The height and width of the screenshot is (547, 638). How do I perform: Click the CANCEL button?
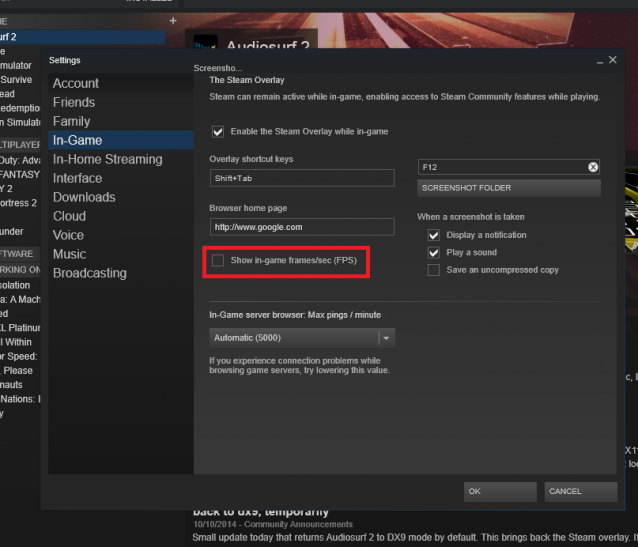581,491
